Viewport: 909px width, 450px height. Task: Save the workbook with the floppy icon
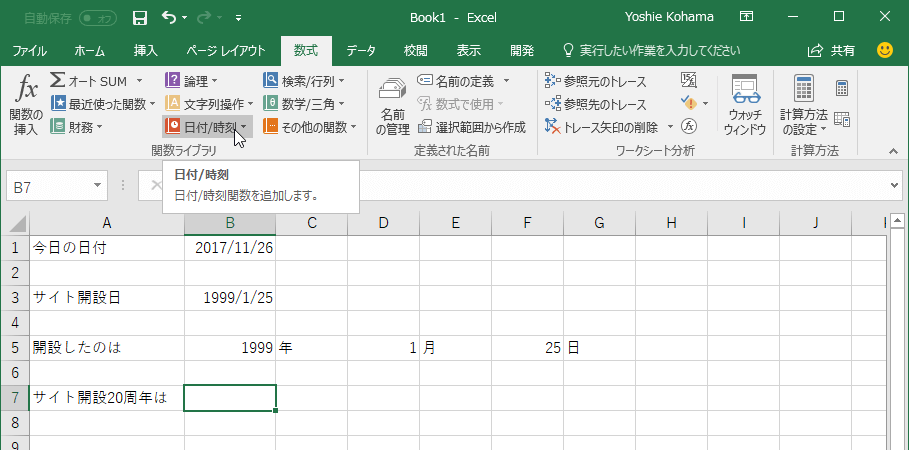140,17
